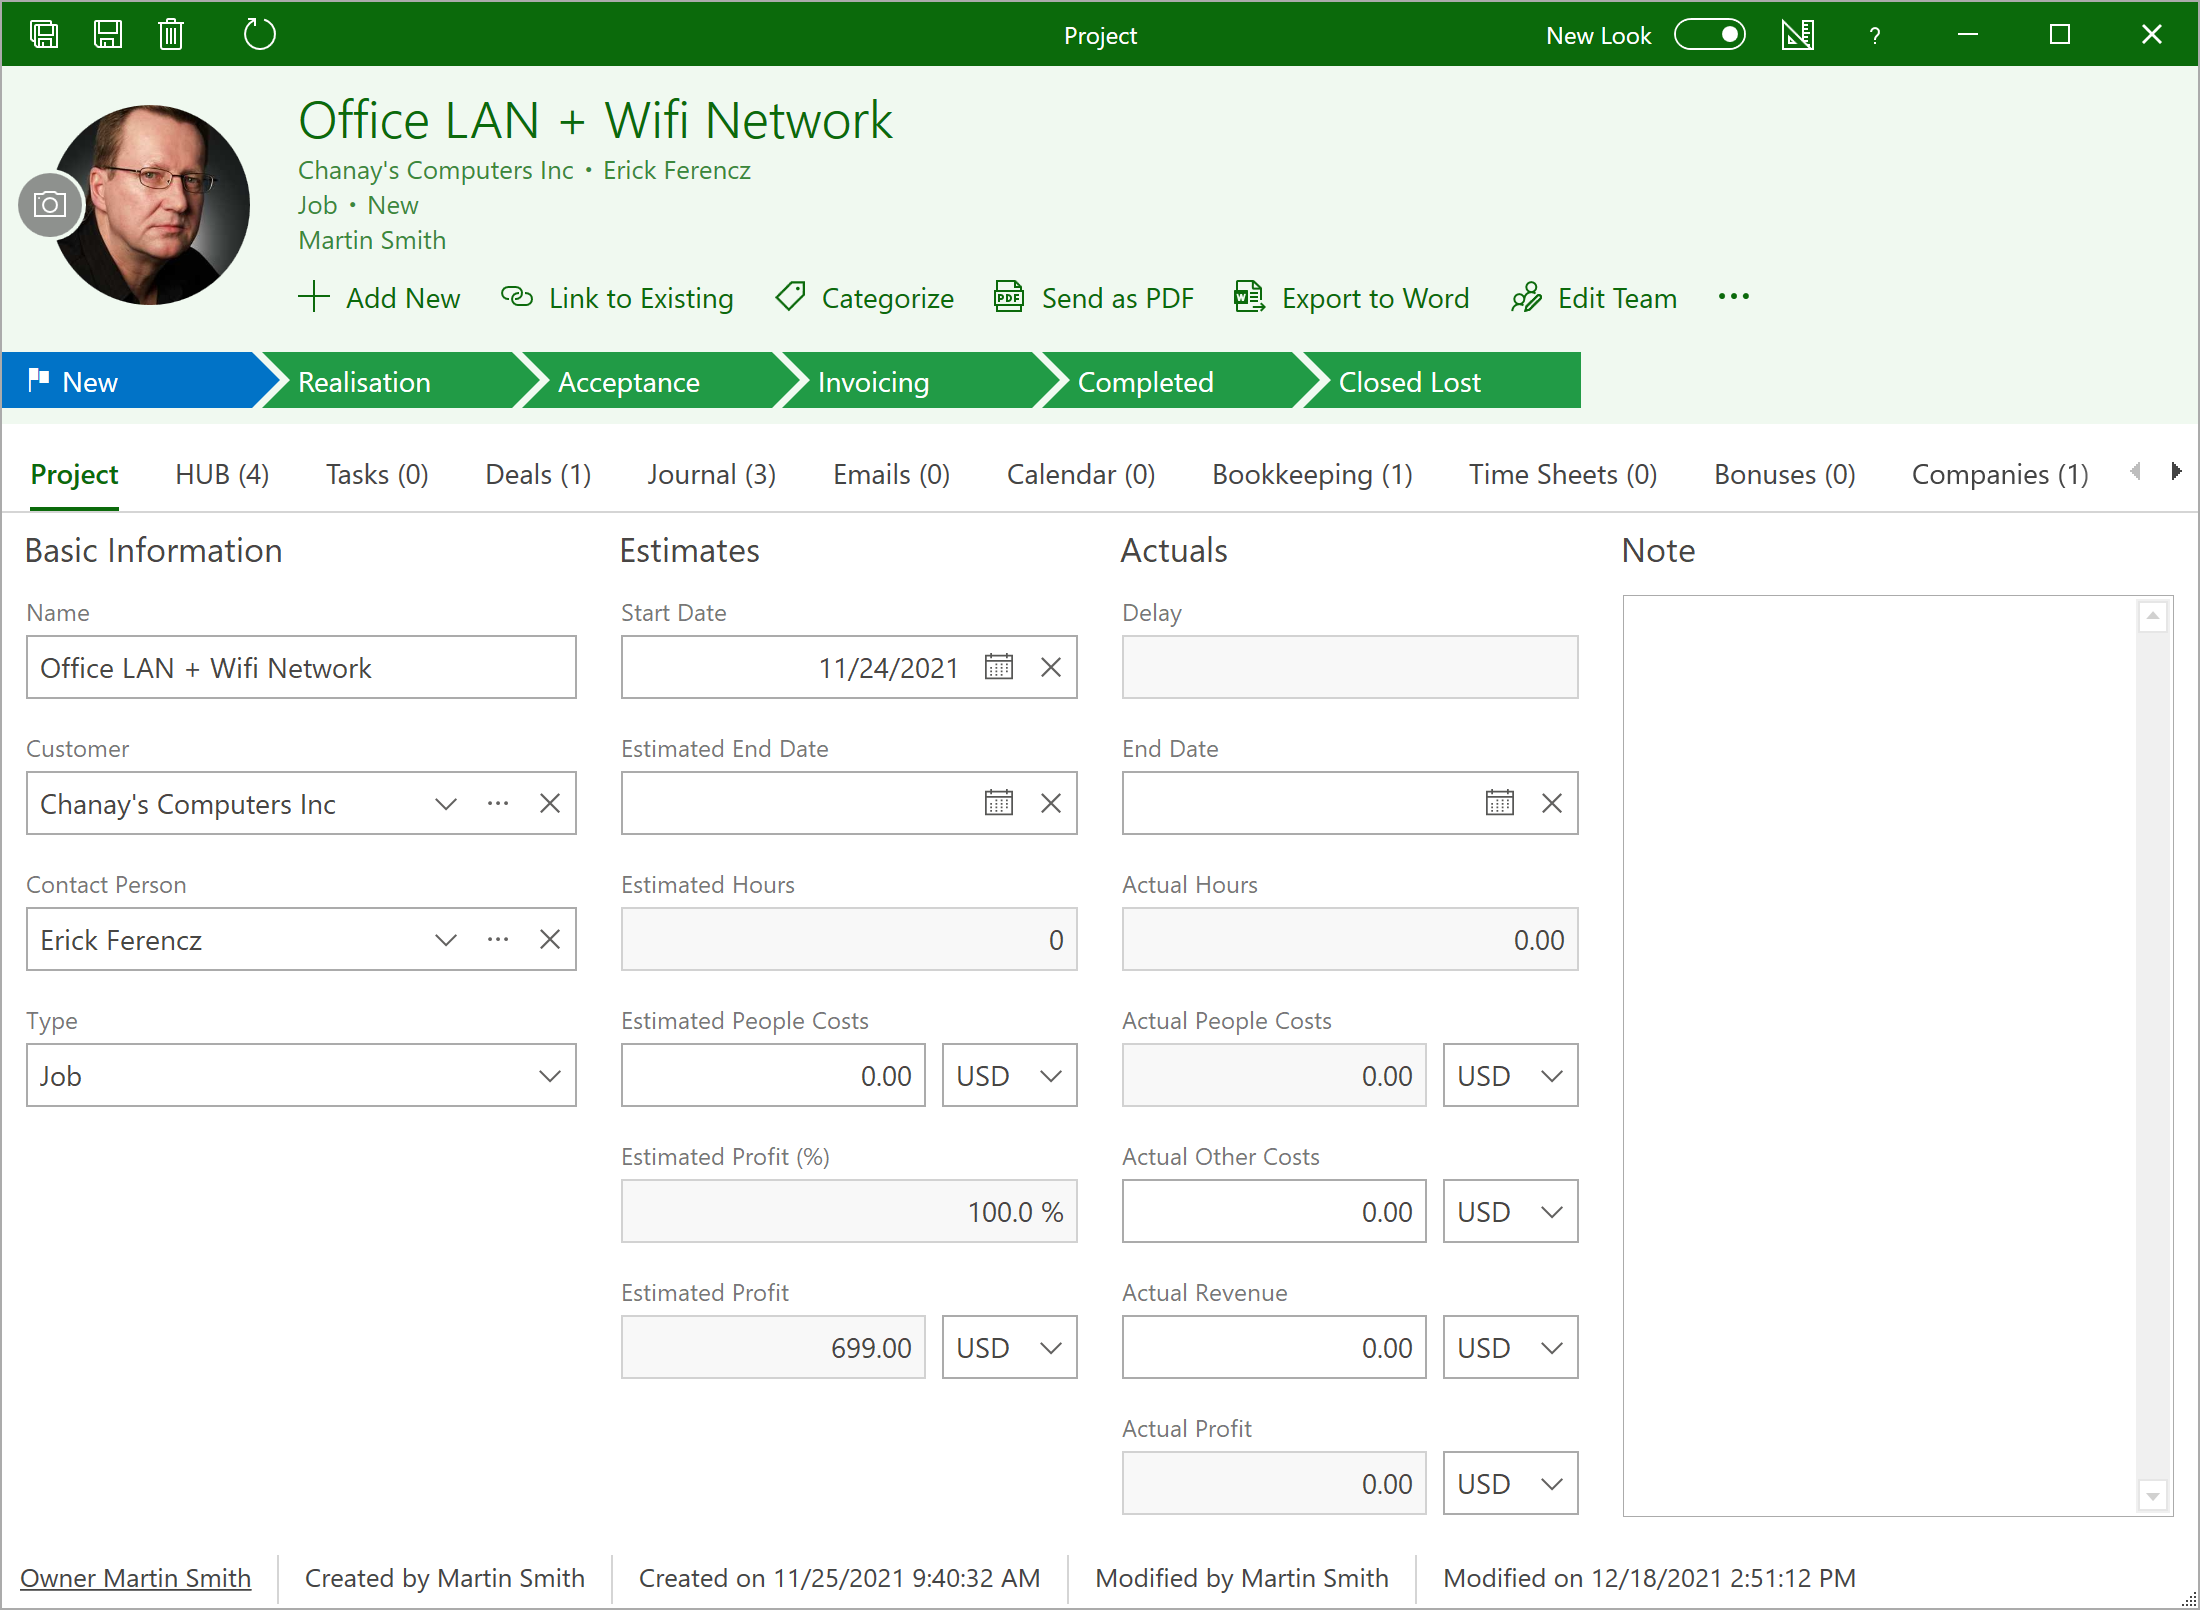Click the trash Delete icon
The width and height of the screenshot is (2200, 1610).
click(x=171, y=35)
